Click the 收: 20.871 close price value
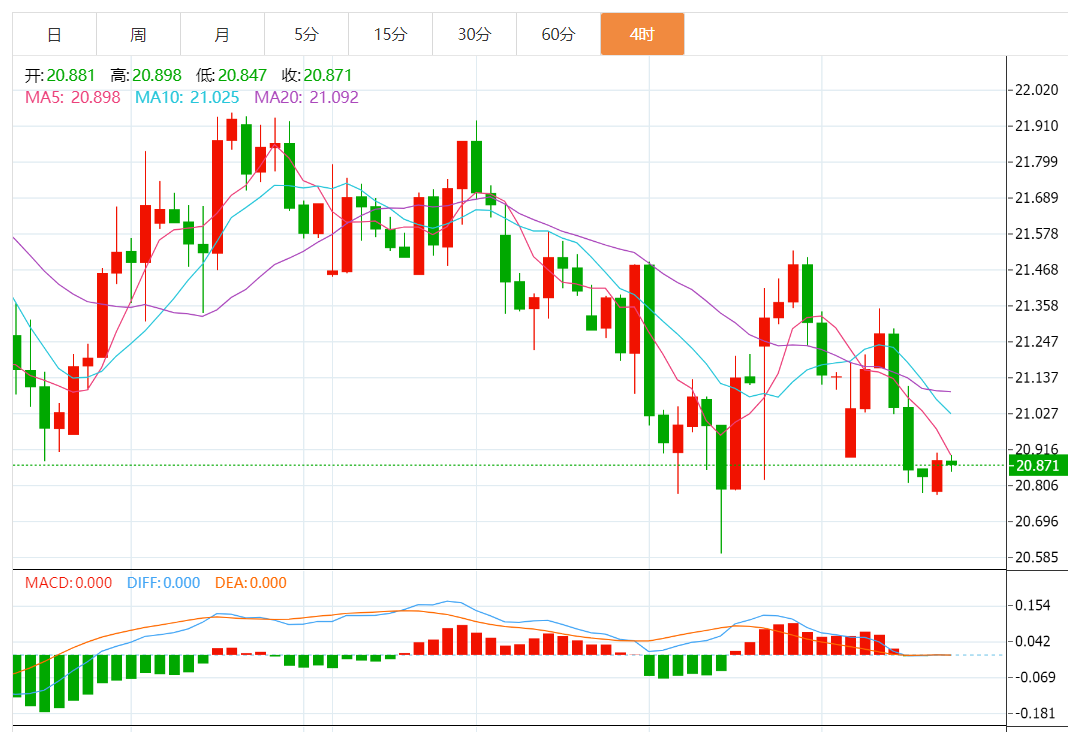 (317, 75)
